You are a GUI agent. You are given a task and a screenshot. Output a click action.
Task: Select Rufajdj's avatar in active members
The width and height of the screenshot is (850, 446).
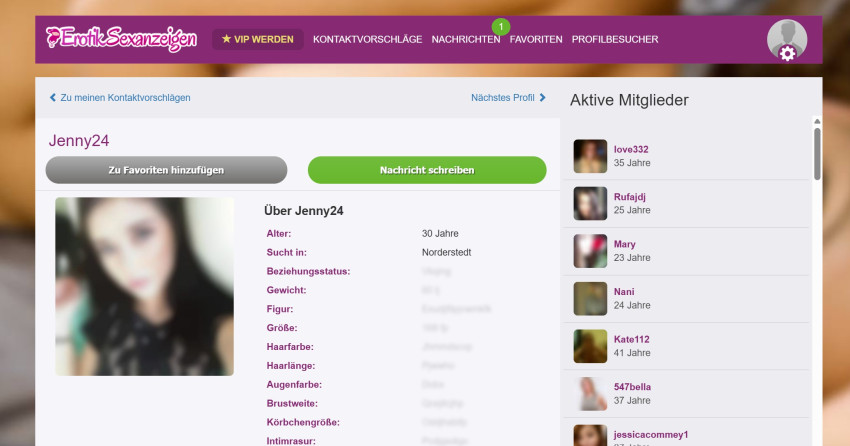pyautogui.click(x=590, y=203)
